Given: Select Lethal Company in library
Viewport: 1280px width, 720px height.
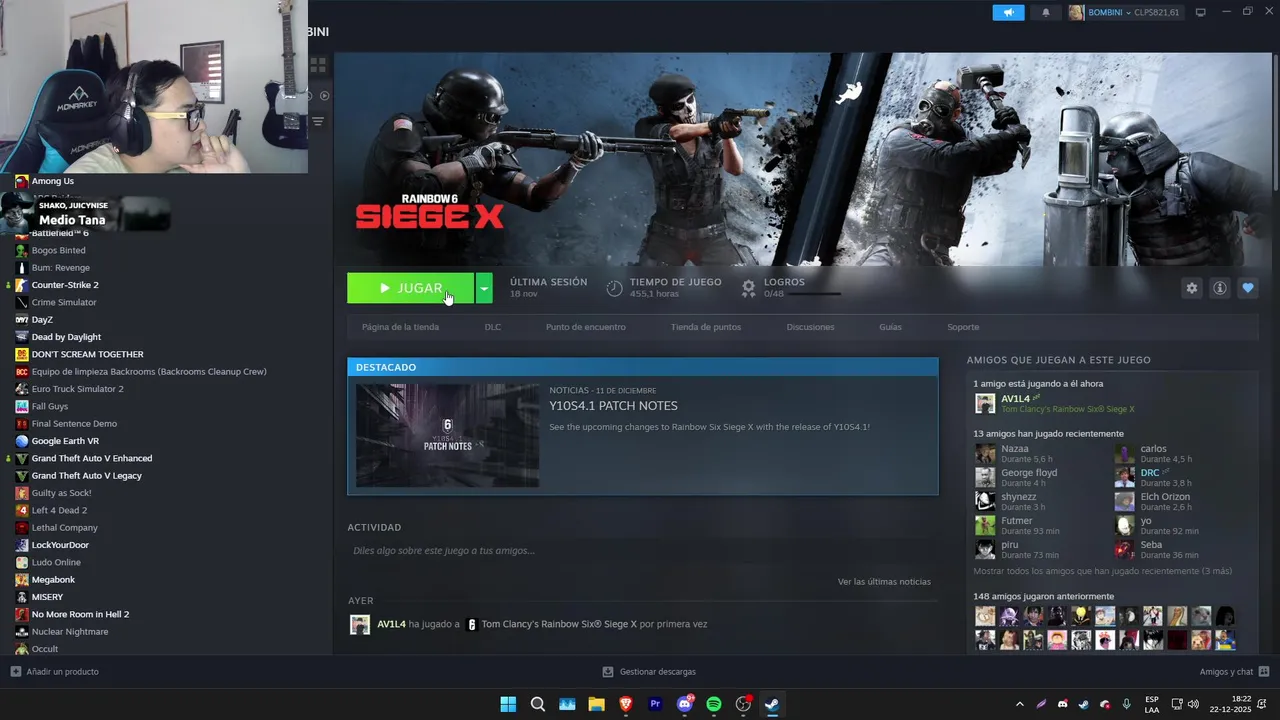Looking at the screenshot, I should pos(65,527).
